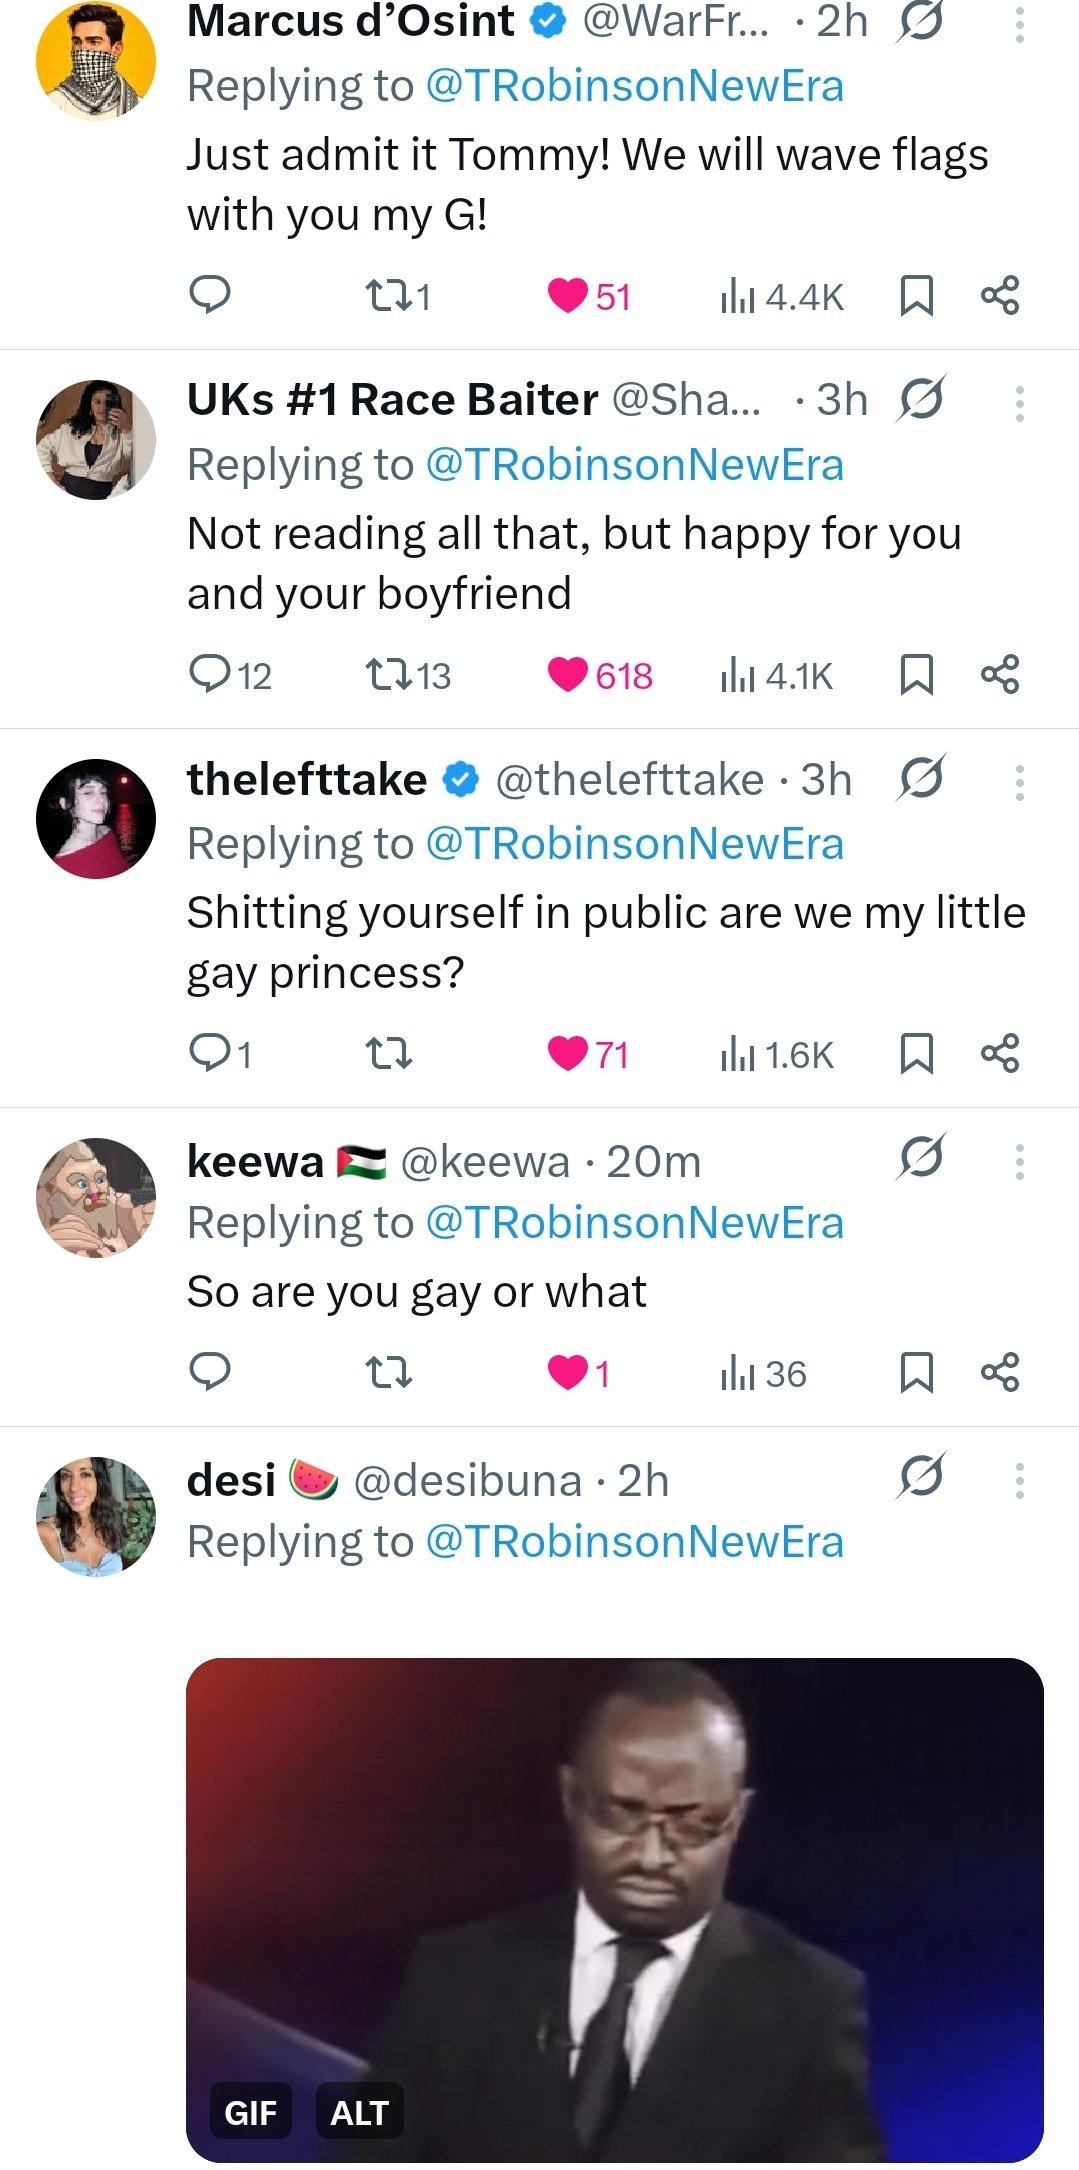Bookmark Marcus d'Osint's reply
1079x2170 pixels.
point(916,296)
